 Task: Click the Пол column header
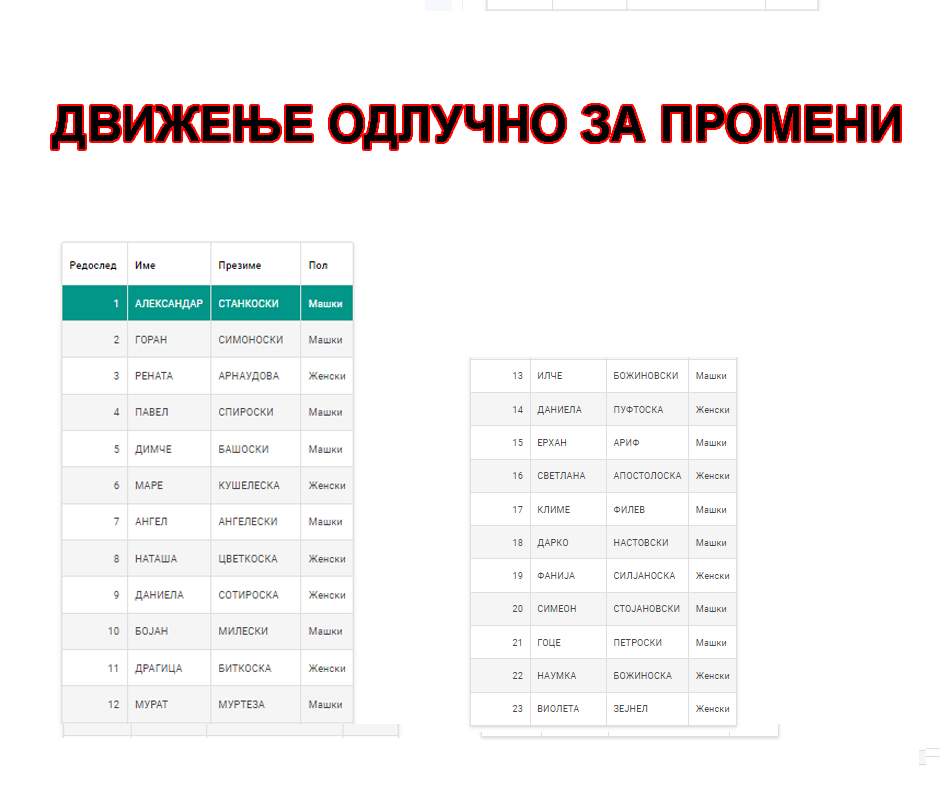(318, 265)
